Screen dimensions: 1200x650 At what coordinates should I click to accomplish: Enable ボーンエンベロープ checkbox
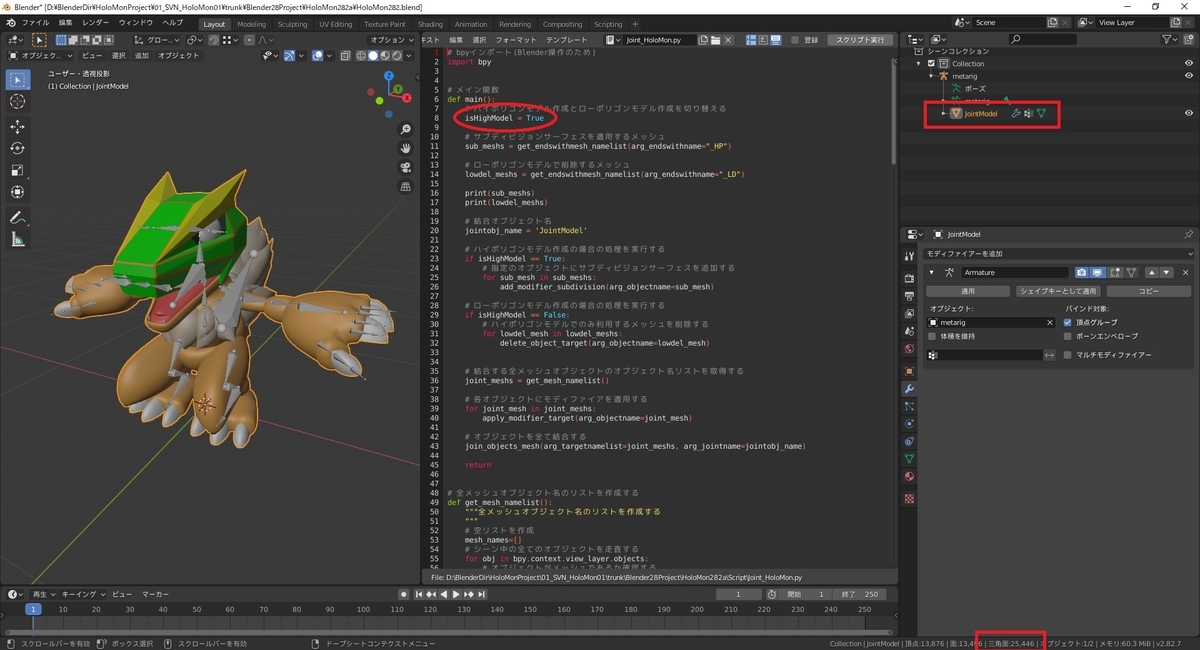pyautogui.click(x=1068, y=336)
